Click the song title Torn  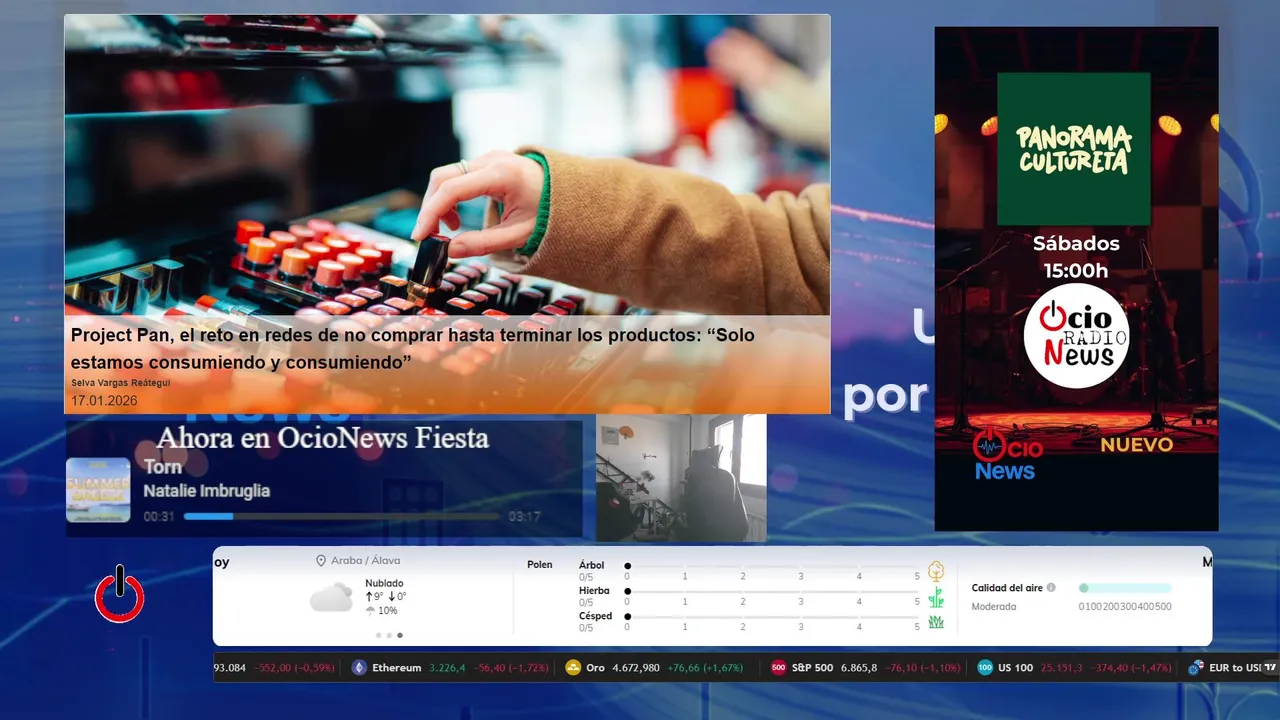tap(162, 467)
